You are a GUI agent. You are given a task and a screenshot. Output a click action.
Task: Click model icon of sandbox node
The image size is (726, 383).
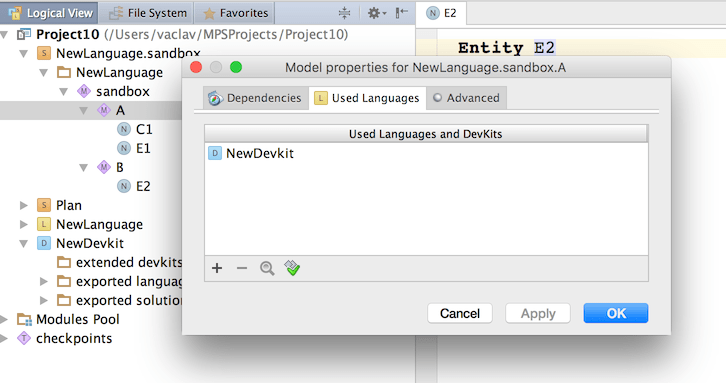[x=84, y=91]
